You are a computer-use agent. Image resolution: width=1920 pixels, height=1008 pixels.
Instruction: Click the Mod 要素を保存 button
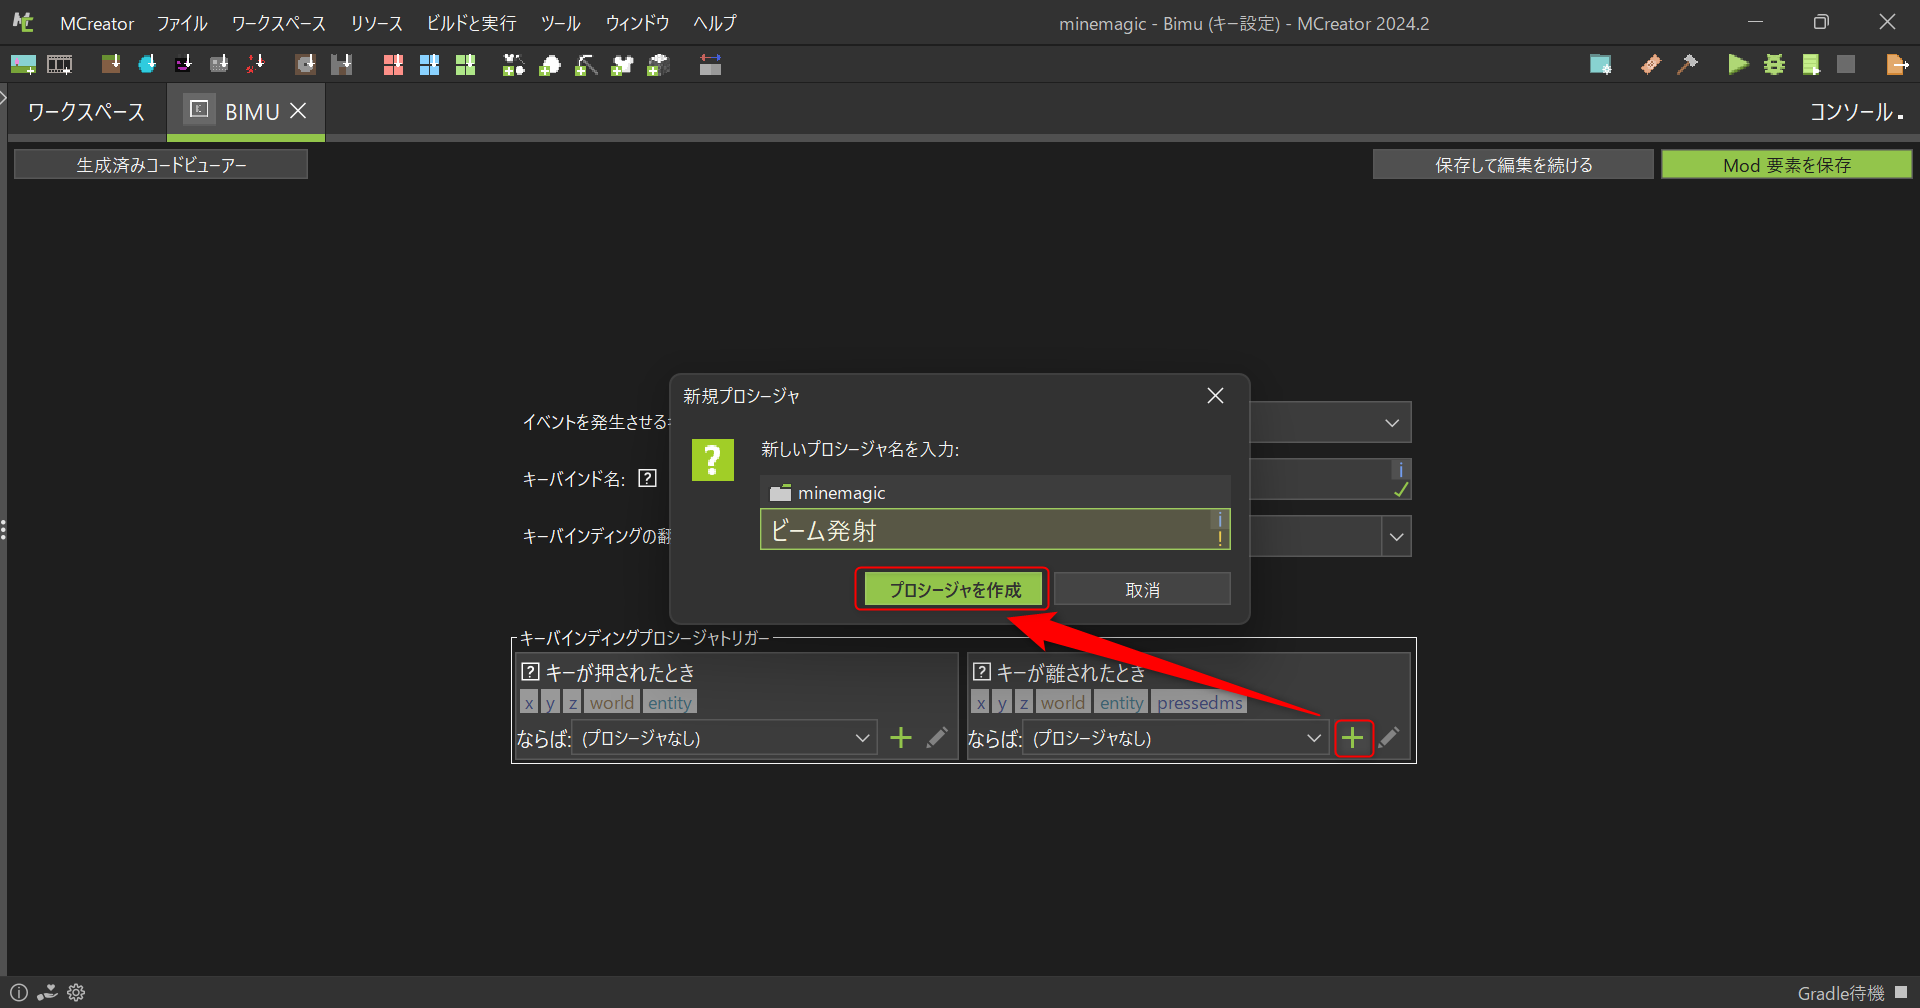pos(1787,165)
